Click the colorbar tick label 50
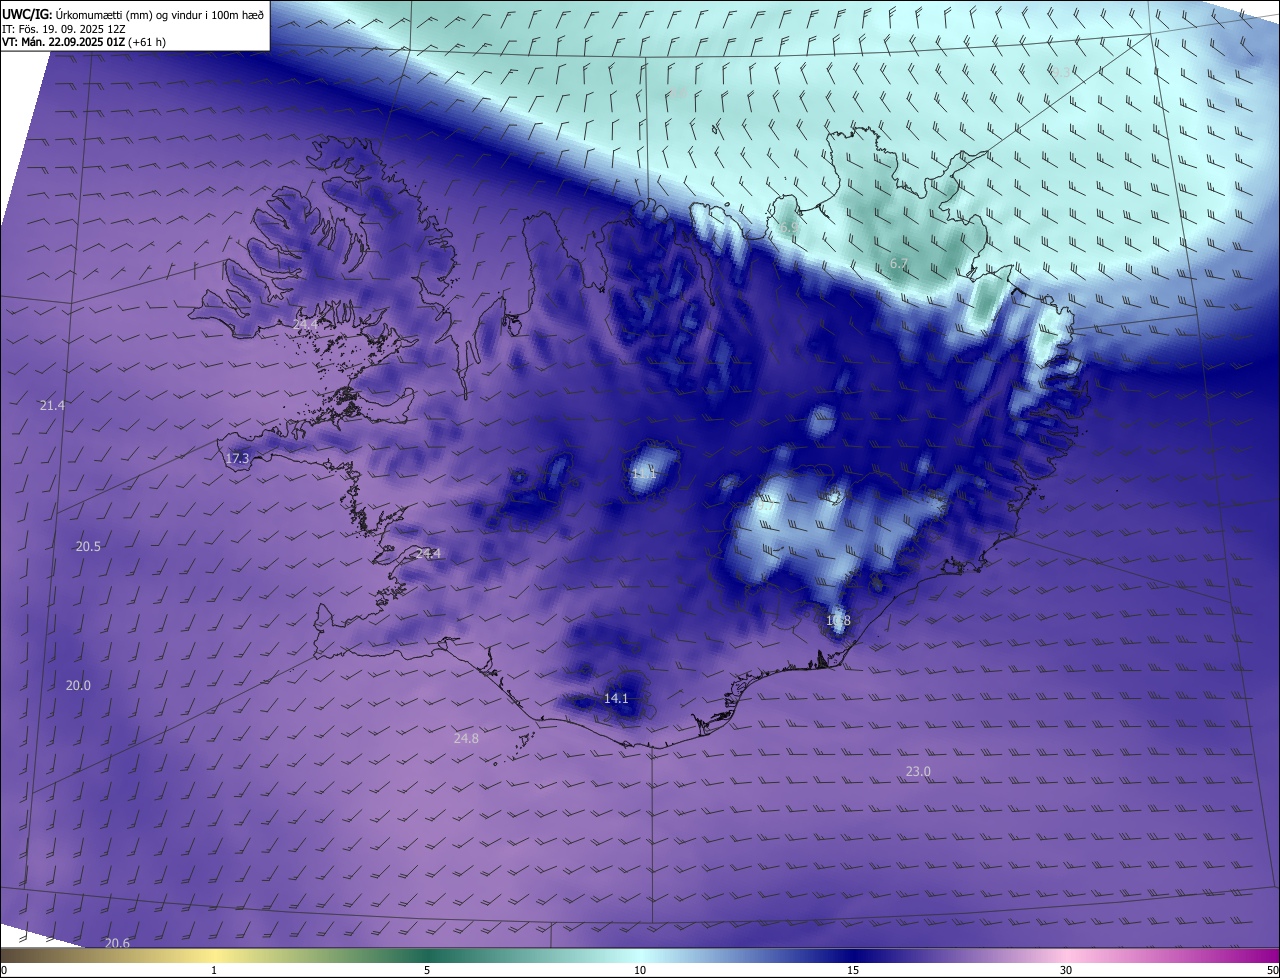Image resolution: width=1280 pixels, height=978 pixels. coord(1272,970)
